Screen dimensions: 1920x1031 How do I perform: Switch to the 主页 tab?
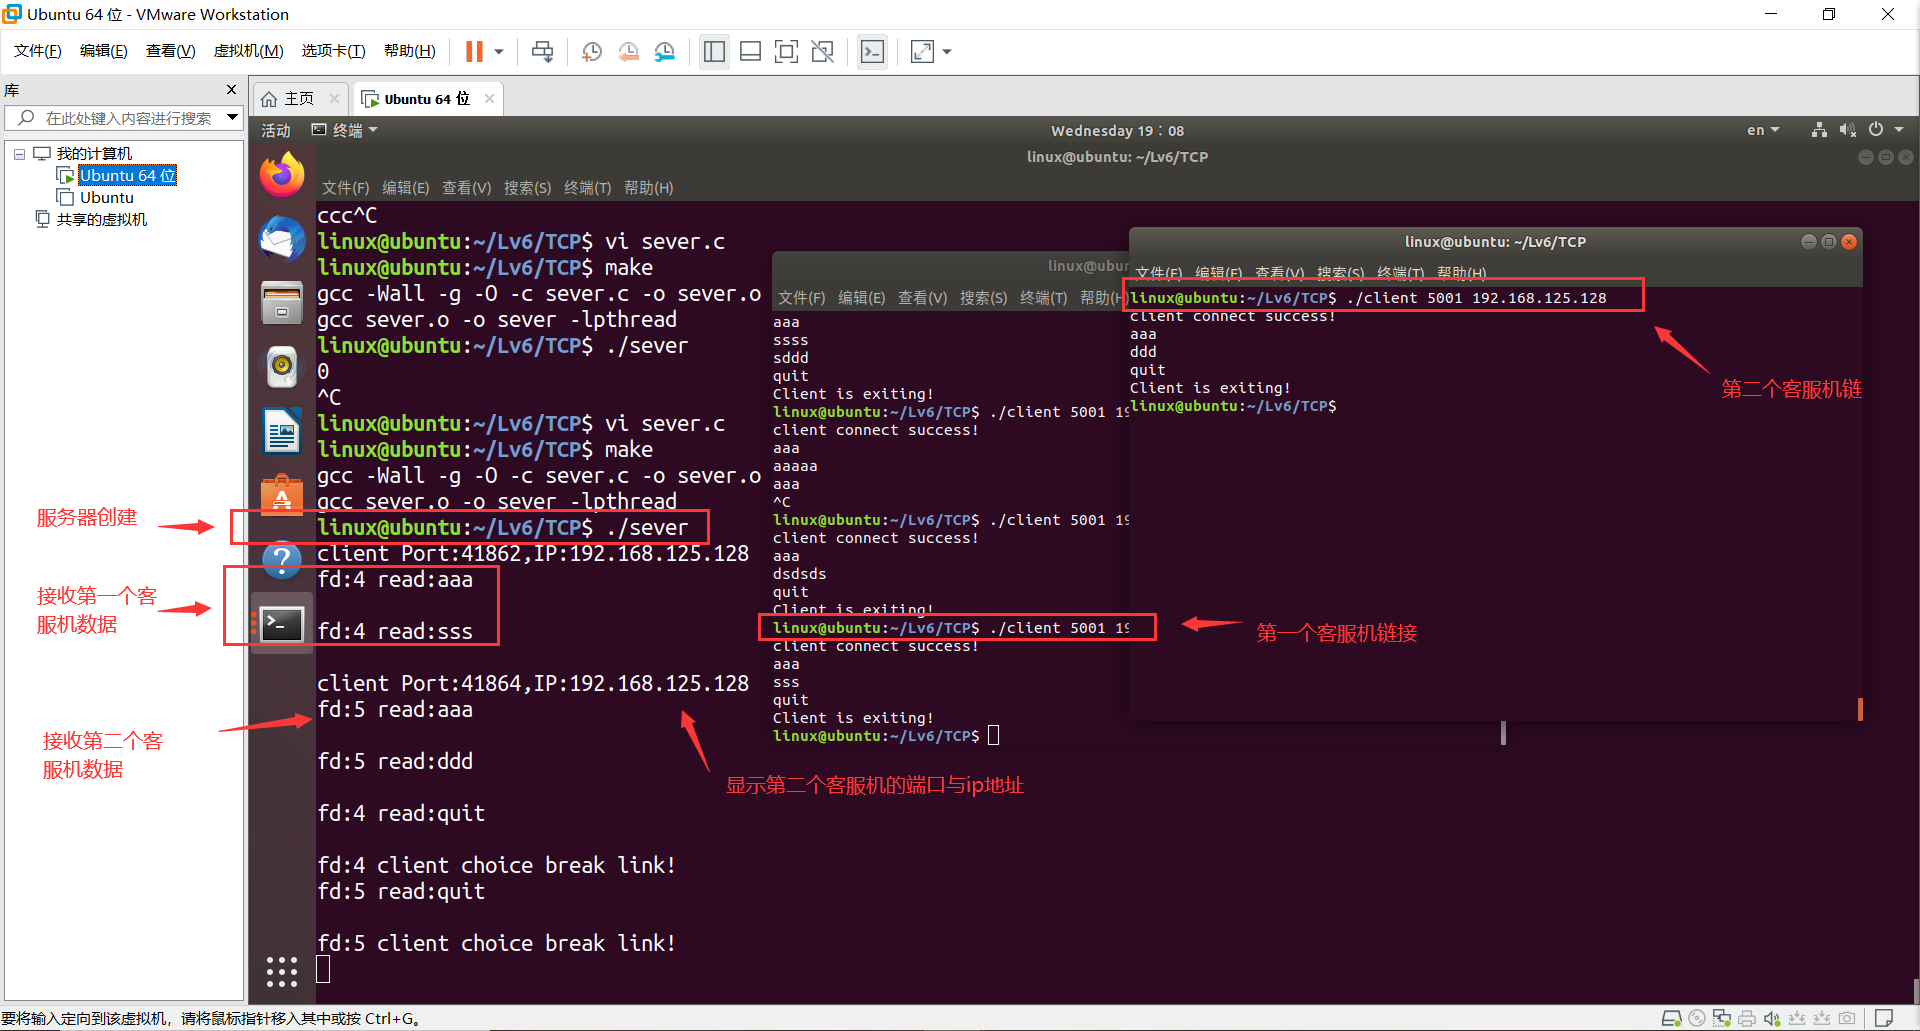[x=296, y=98]
